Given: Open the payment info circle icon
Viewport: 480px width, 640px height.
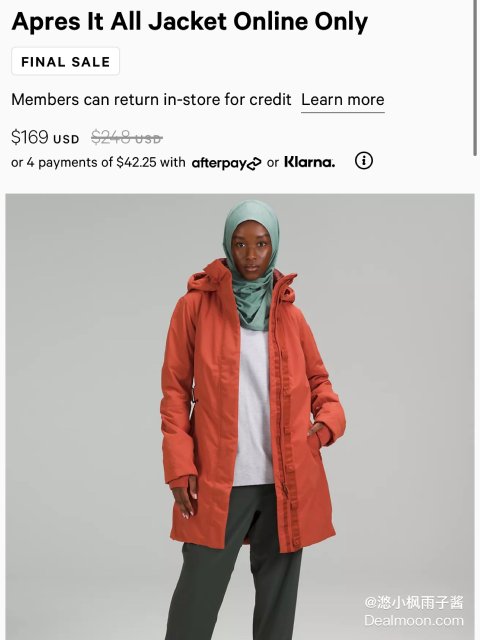Looking at the screenshot, I should 363,161.
